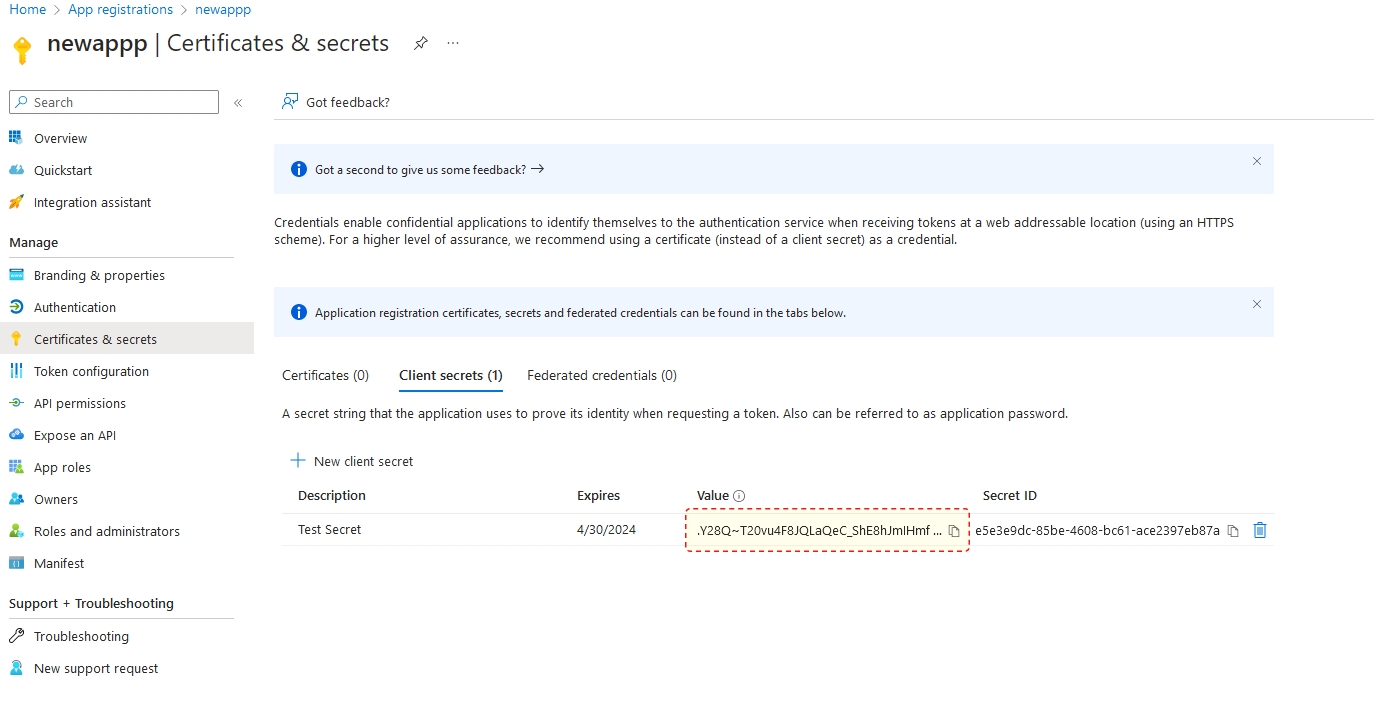Click the plus icon for new secret

coord(297,461)
